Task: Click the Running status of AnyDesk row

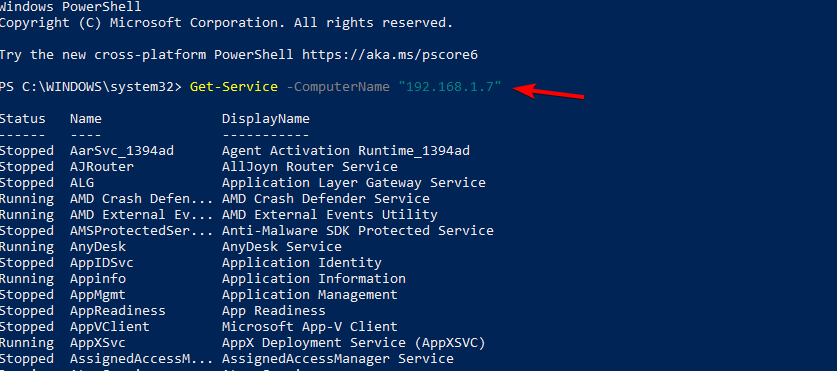Action: click(x=27, y=247)
